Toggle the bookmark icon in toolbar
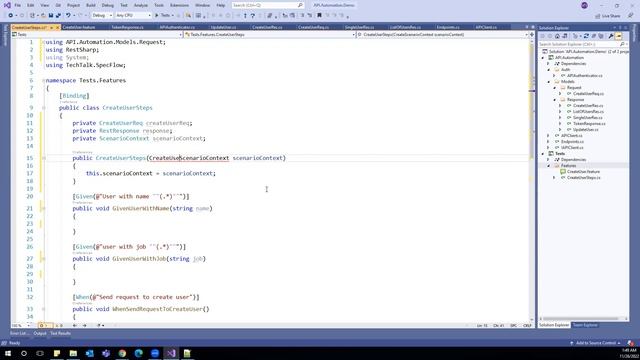The image size is (640, 360). [319, 16]
